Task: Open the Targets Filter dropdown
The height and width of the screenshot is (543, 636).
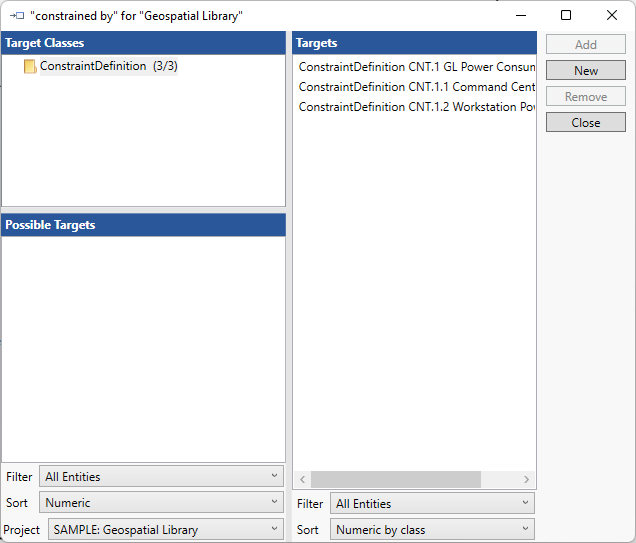Action: point(432,504)
